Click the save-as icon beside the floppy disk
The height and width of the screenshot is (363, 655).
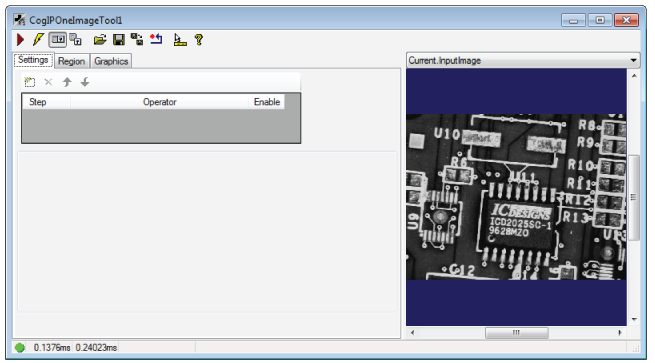point(137,40)
